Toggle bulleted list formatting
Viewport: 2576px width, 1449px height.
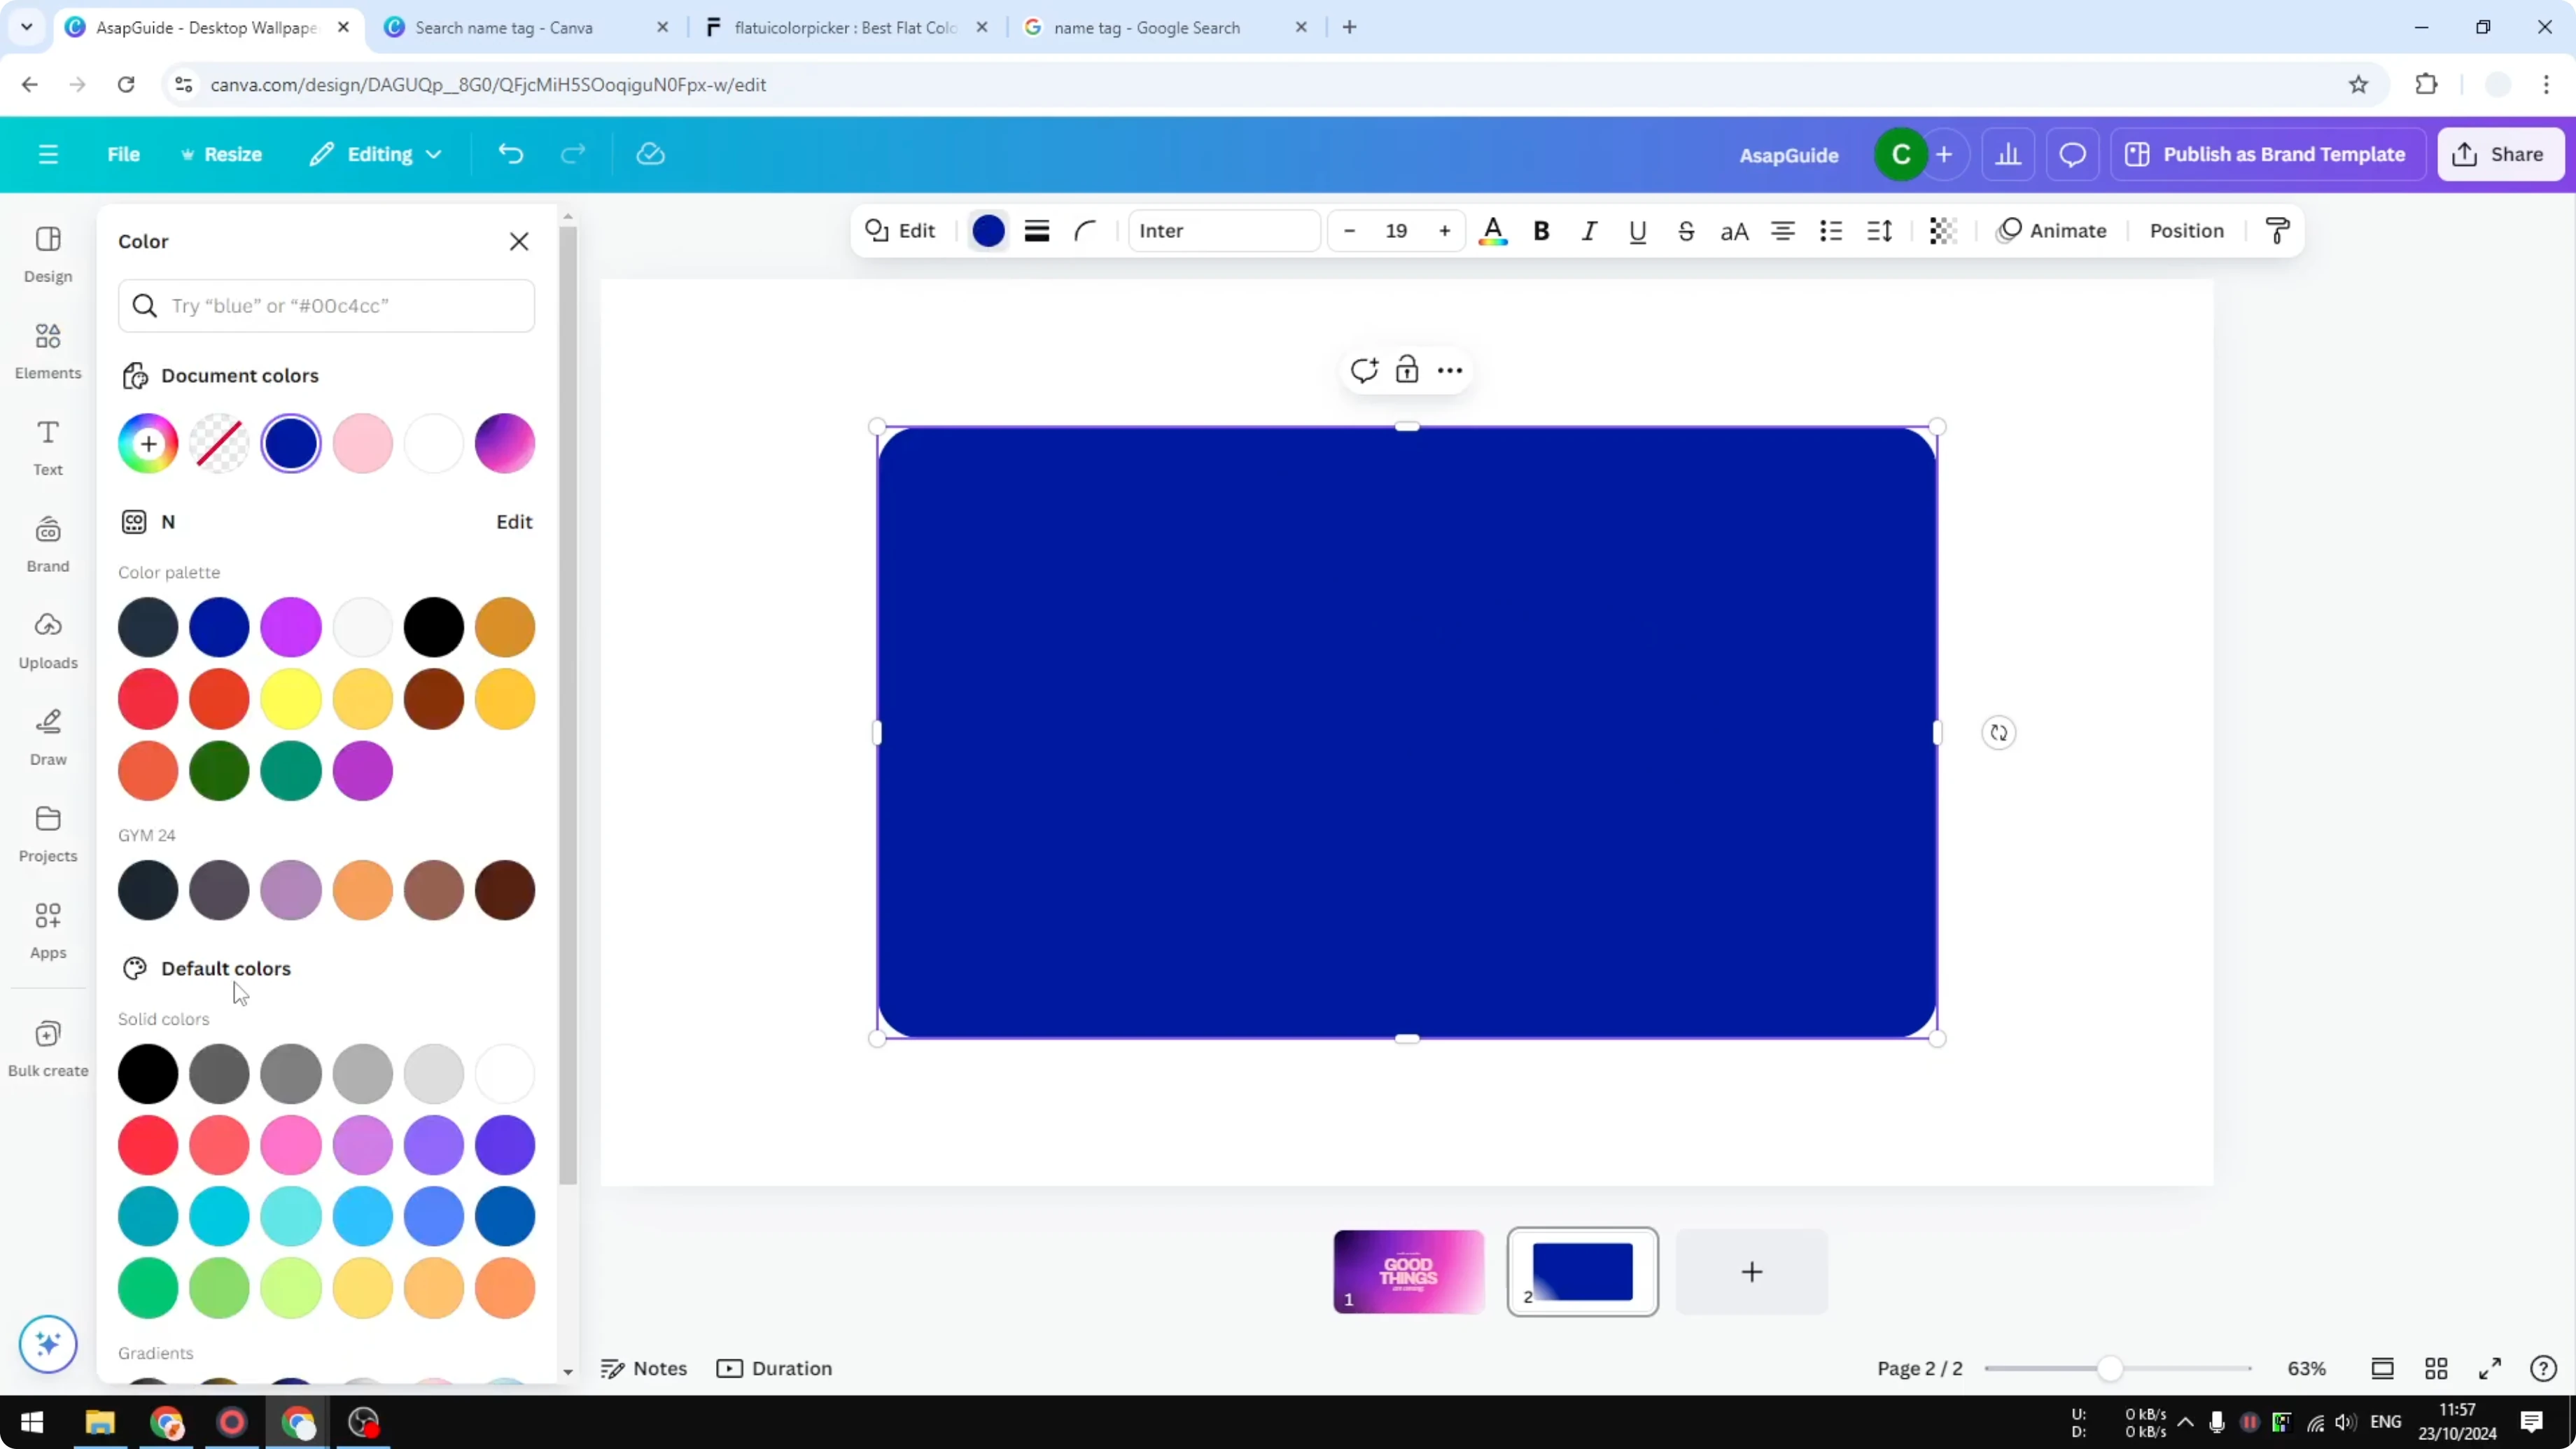1831,231
